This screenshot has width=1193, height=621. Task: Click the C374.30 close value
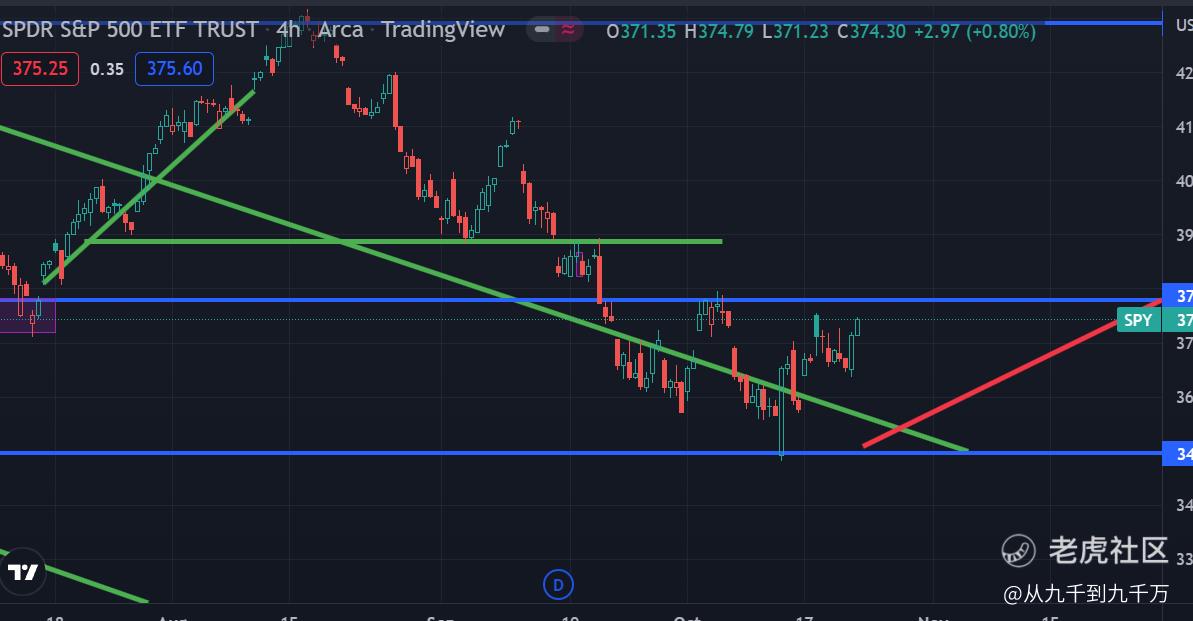coord(872,31)
